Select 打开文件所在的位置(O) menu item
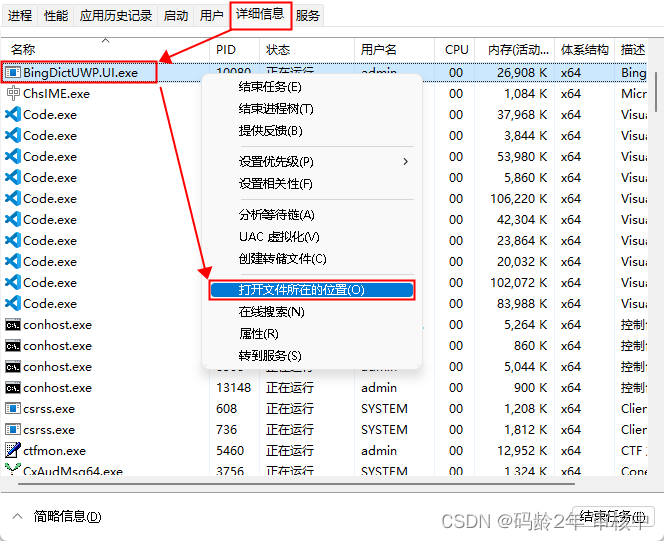The width and height of the screenshot is (664, 541). (312, 290)
